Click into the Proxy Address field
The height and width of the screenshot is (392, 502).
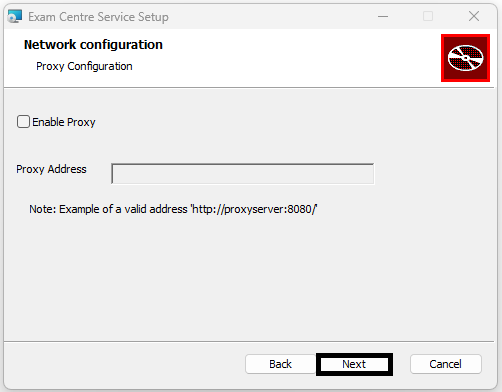pyautogui.click(x=243, y=173)
